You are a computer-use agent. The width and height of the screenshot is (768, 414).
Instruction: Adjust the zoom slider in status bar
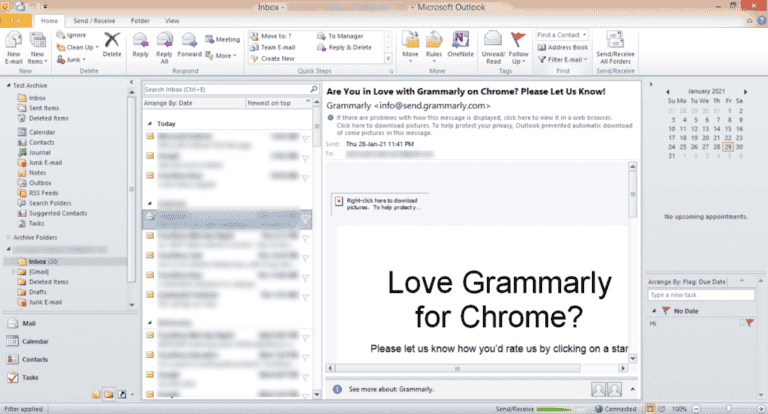pos(726,409)
